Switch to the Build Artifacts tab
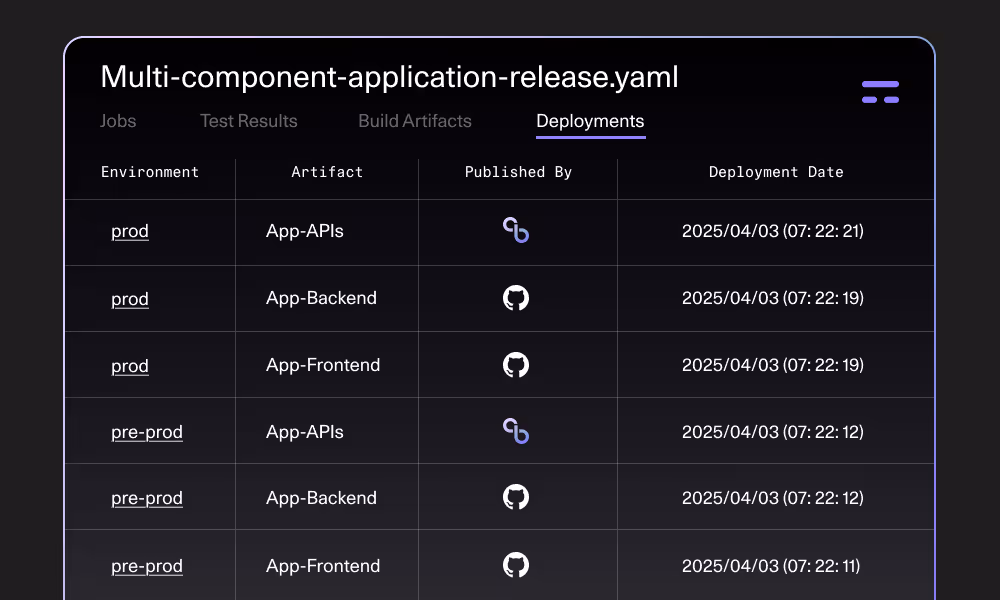Image resolution: width=1000 pixels, height=600 pixels. [414, 121]
